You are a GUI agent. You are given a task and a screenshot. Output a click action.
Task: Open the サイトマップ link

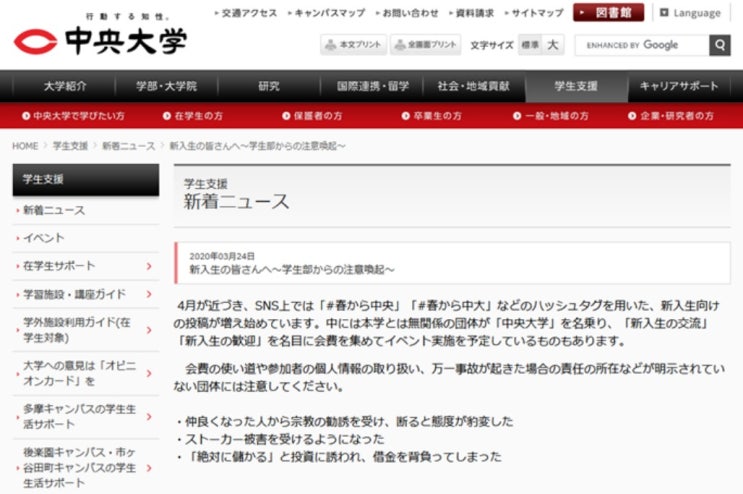[x=535, y=13]
